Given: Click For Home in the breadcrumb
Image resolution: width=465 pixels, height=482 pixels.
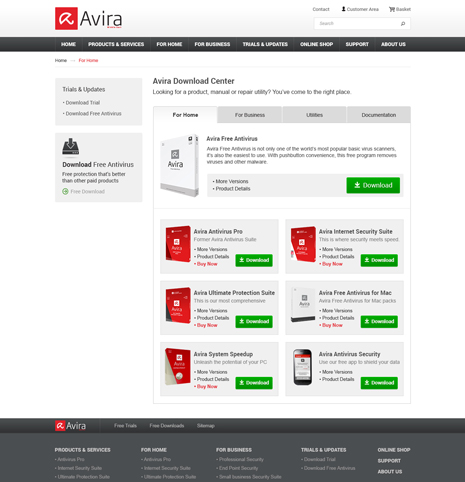Looking at the screenshot, I should point(88,60).
